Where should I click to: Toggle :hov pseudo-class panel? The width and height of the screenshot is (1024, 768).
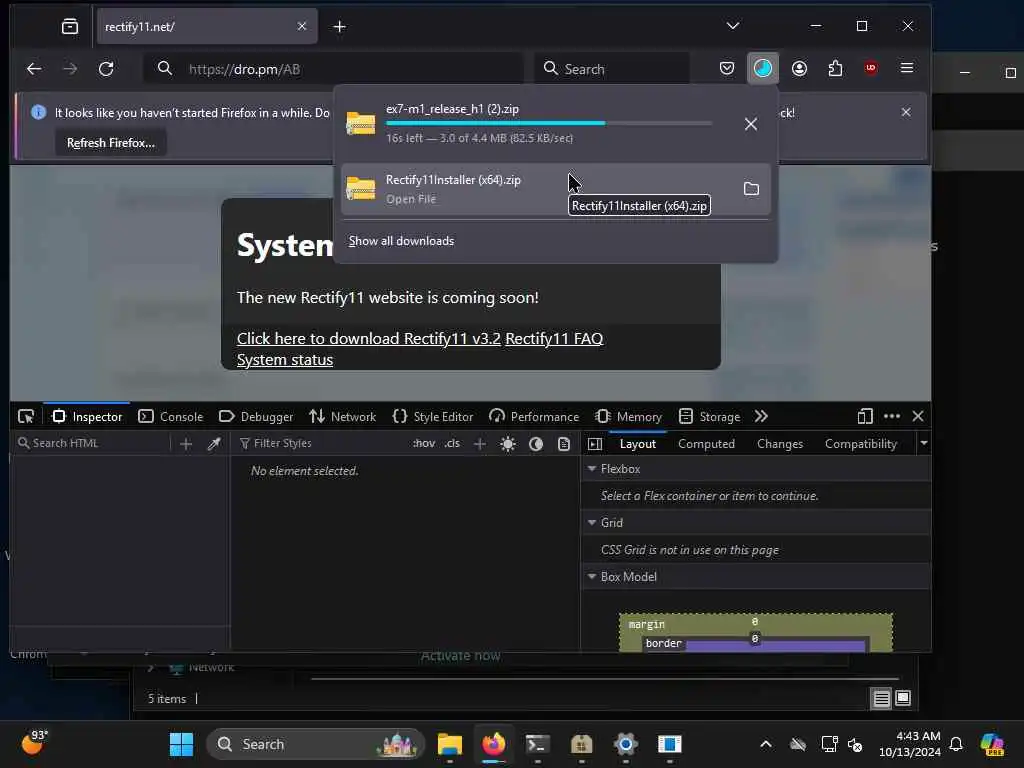424,443
